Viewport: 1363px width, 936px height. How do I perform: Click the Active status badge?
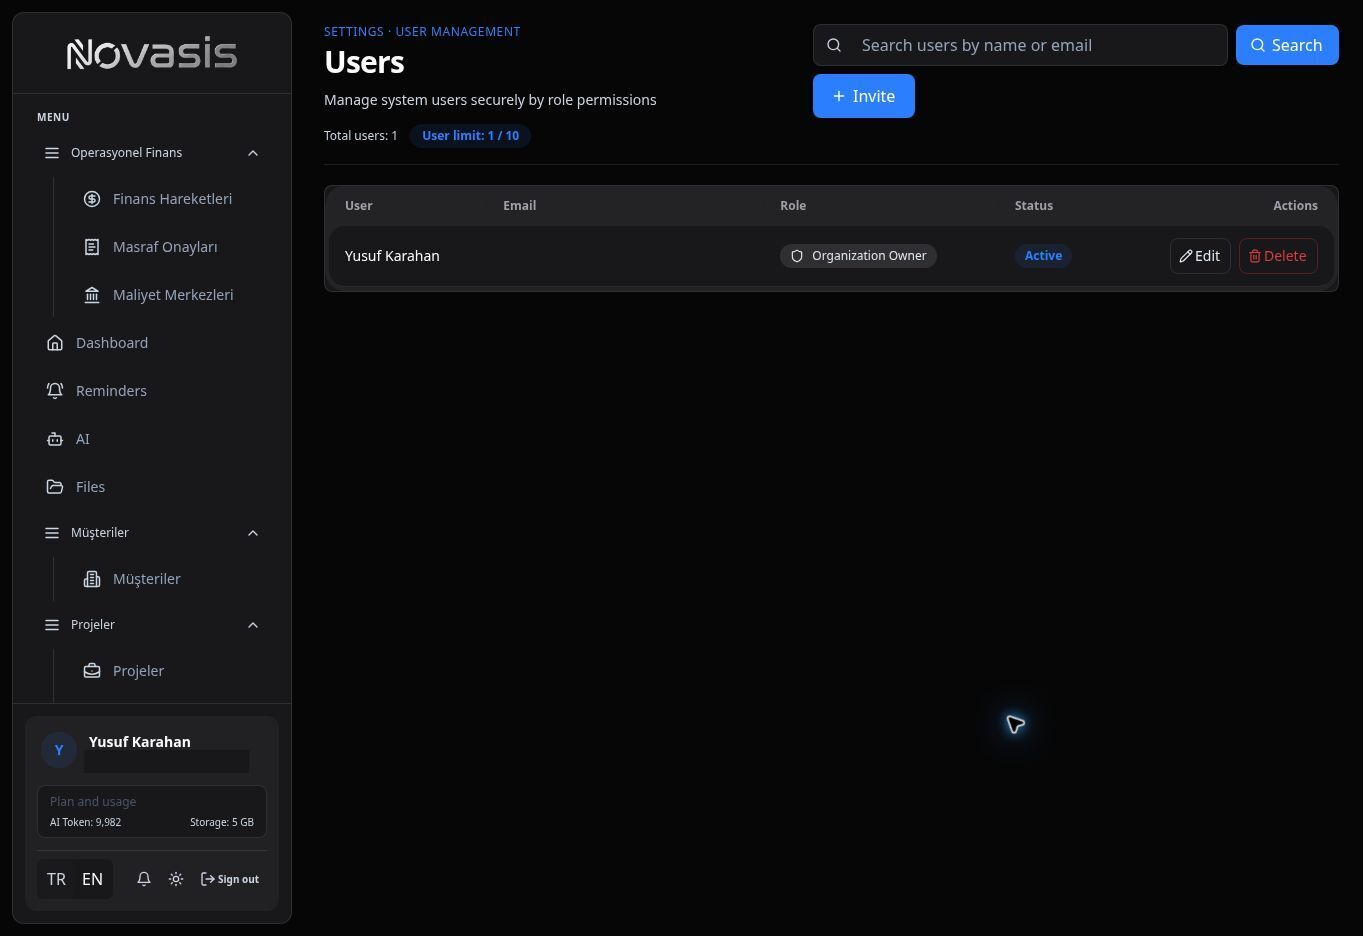click(x=1043, y=256)
